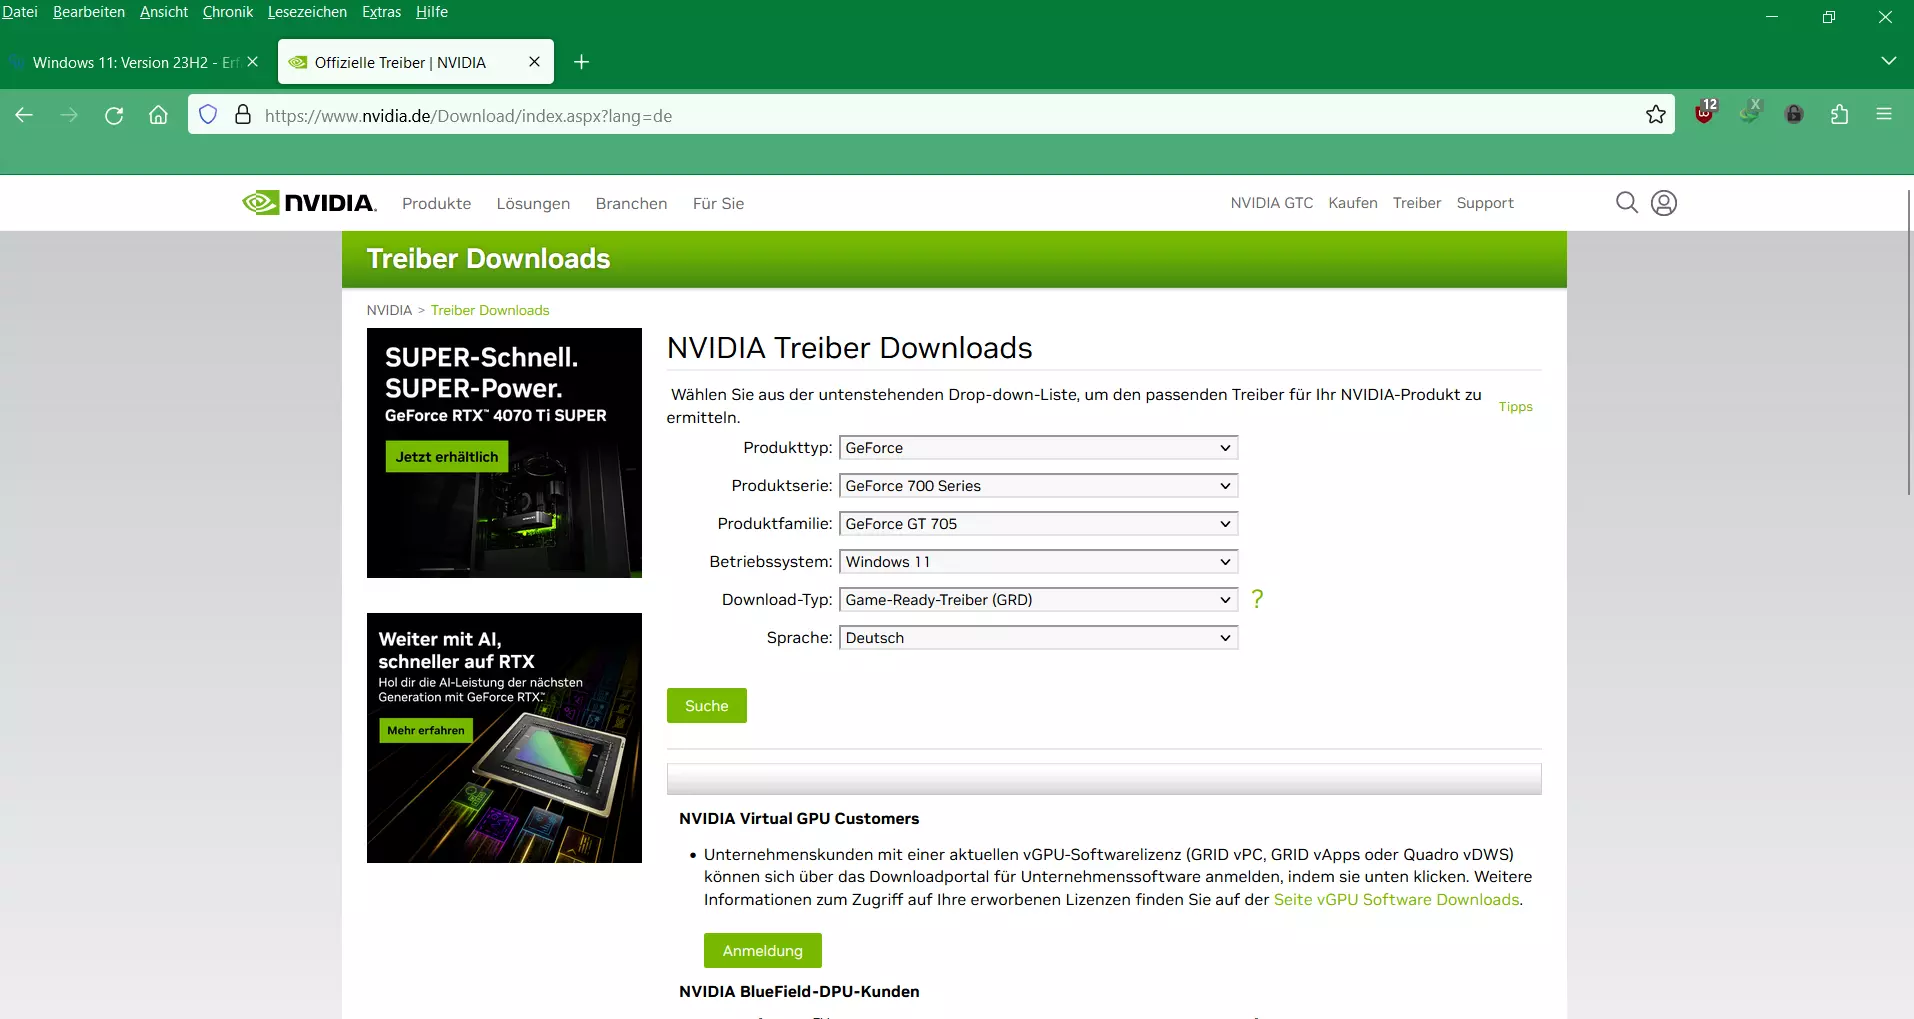Image resolution: width=1914 pixels, height=1019 pixels.
Task: Click the NVIDIA breadcrumb link
Action: click(389, 310)
